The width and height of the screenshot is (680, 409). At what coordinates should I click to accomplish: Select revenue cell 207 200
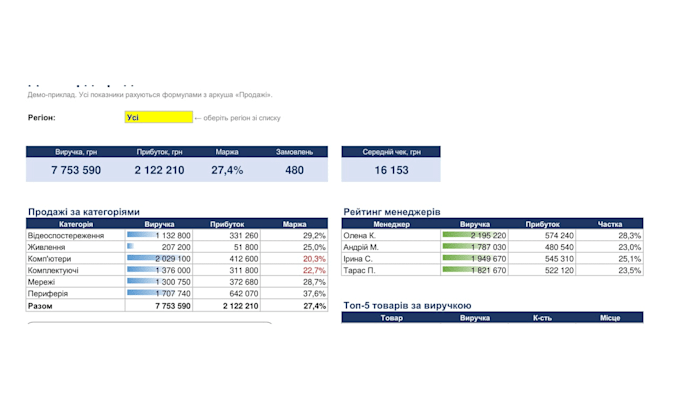pos(159,247)
